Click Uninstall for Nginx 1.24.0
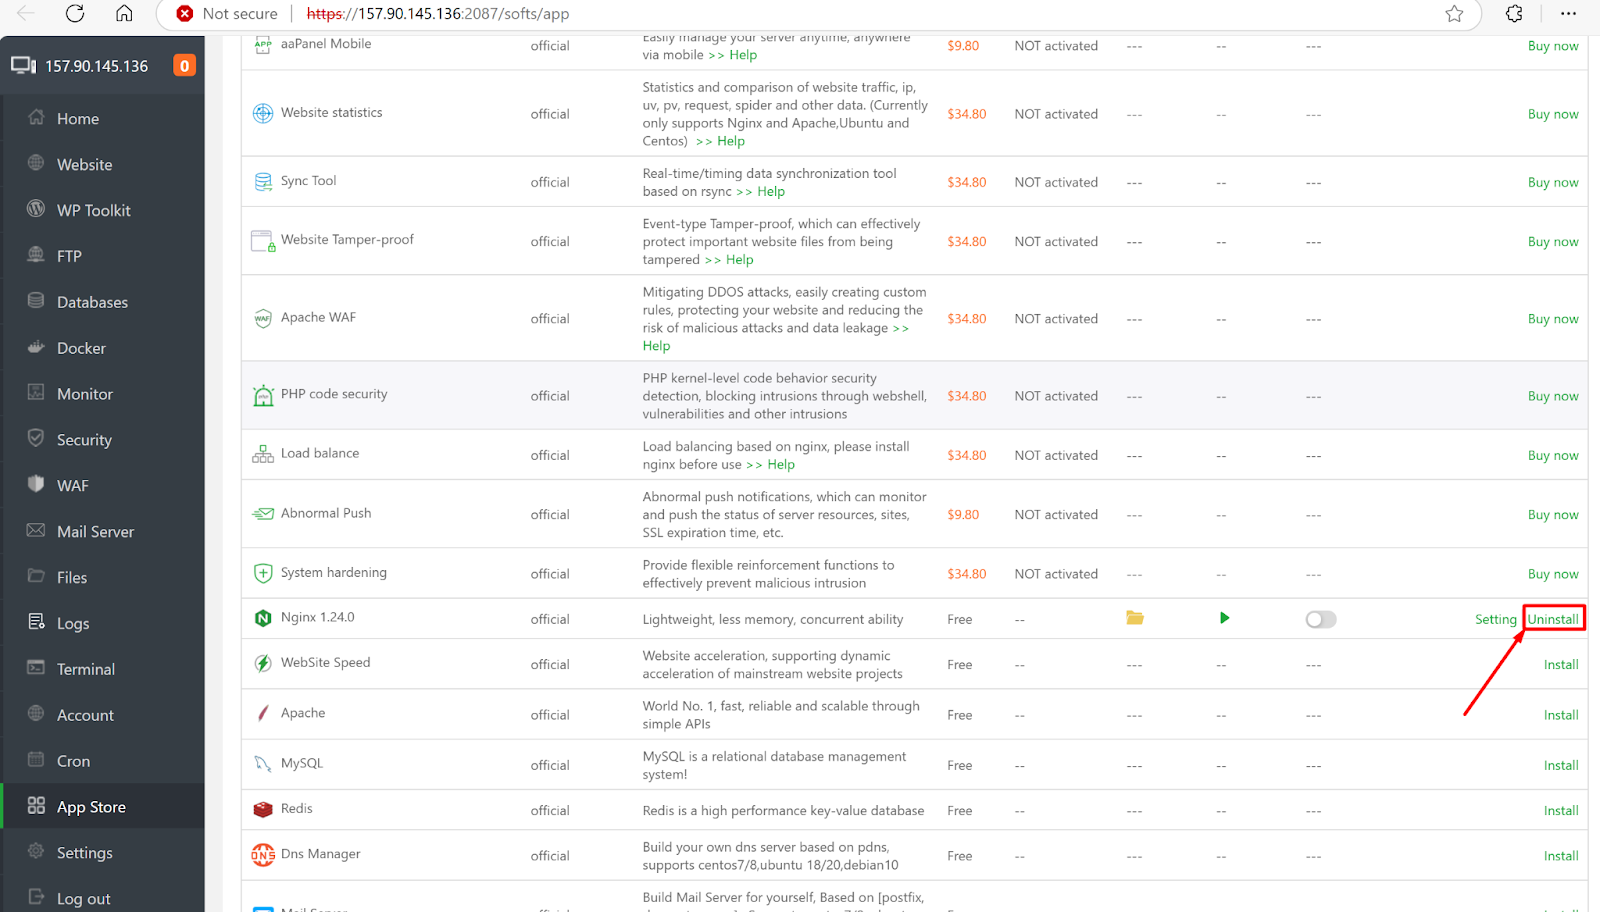The image size is (1600, 912). click(1553, 619)
